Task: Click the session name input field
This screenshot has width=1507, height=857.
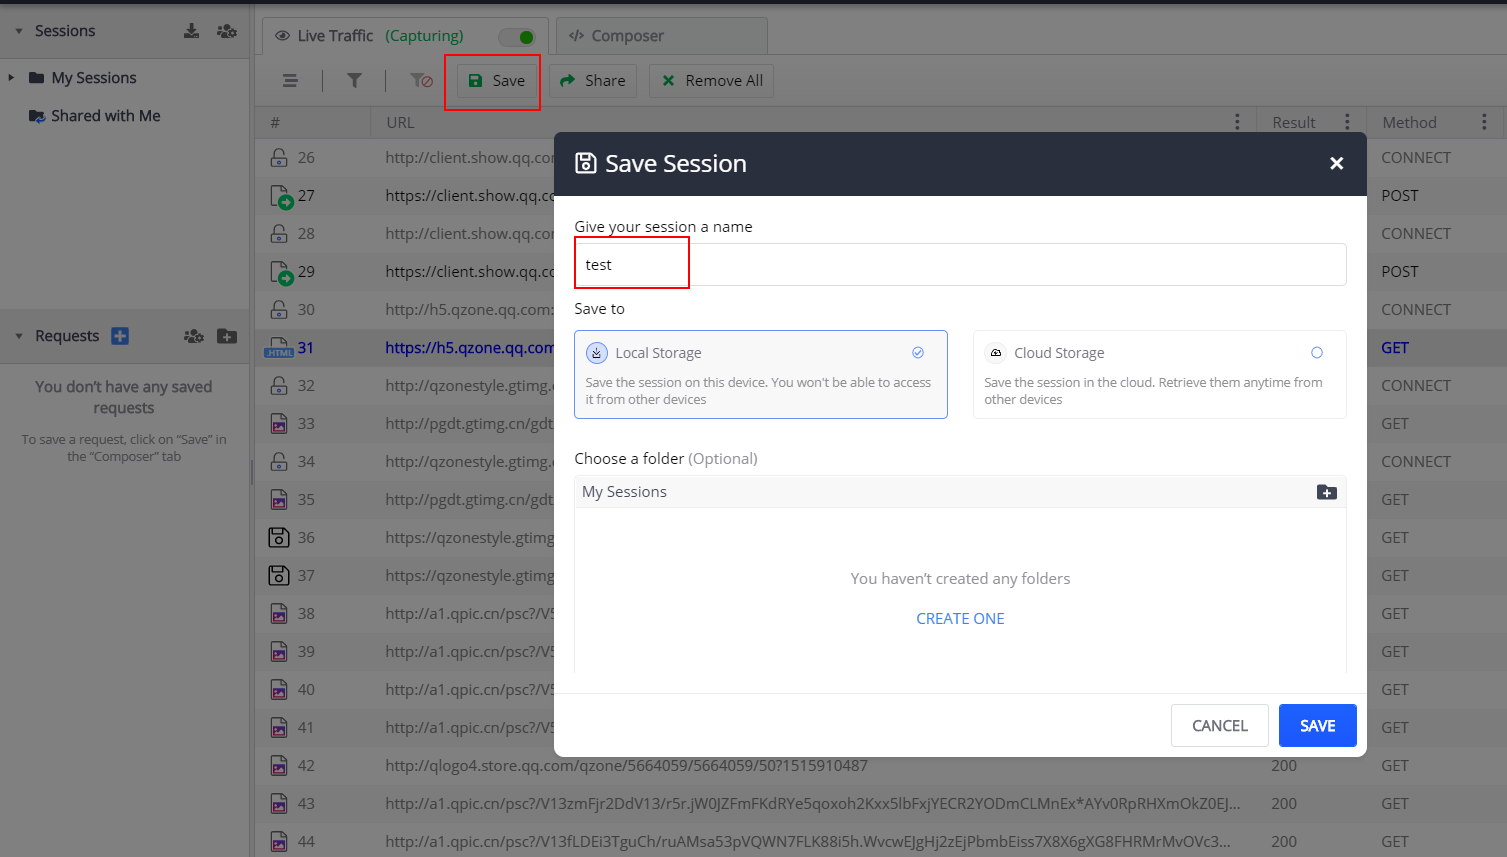Action: (x=960, y=265)
